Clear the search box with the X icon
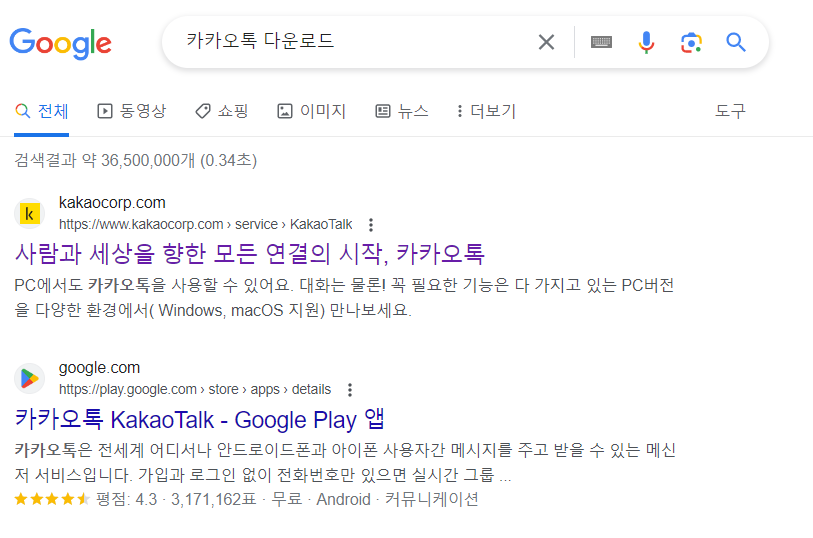 [x=546, y=42]
